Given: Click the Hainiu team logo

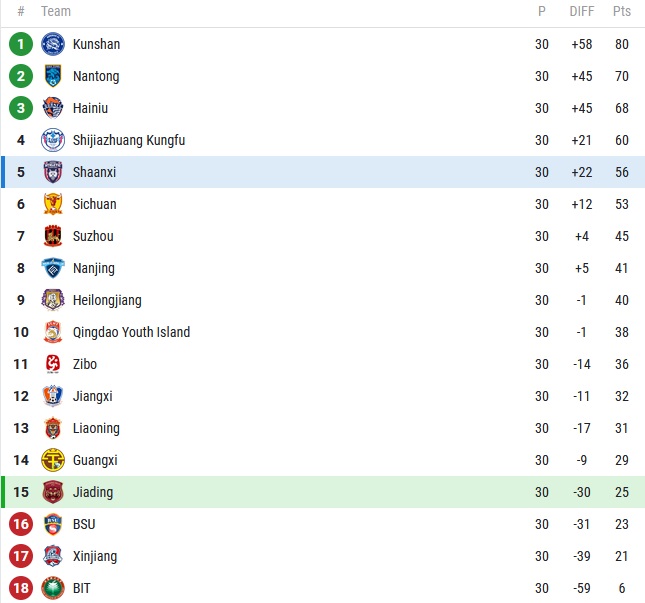Looking at the screenshot, I should [x=53, y=108].
